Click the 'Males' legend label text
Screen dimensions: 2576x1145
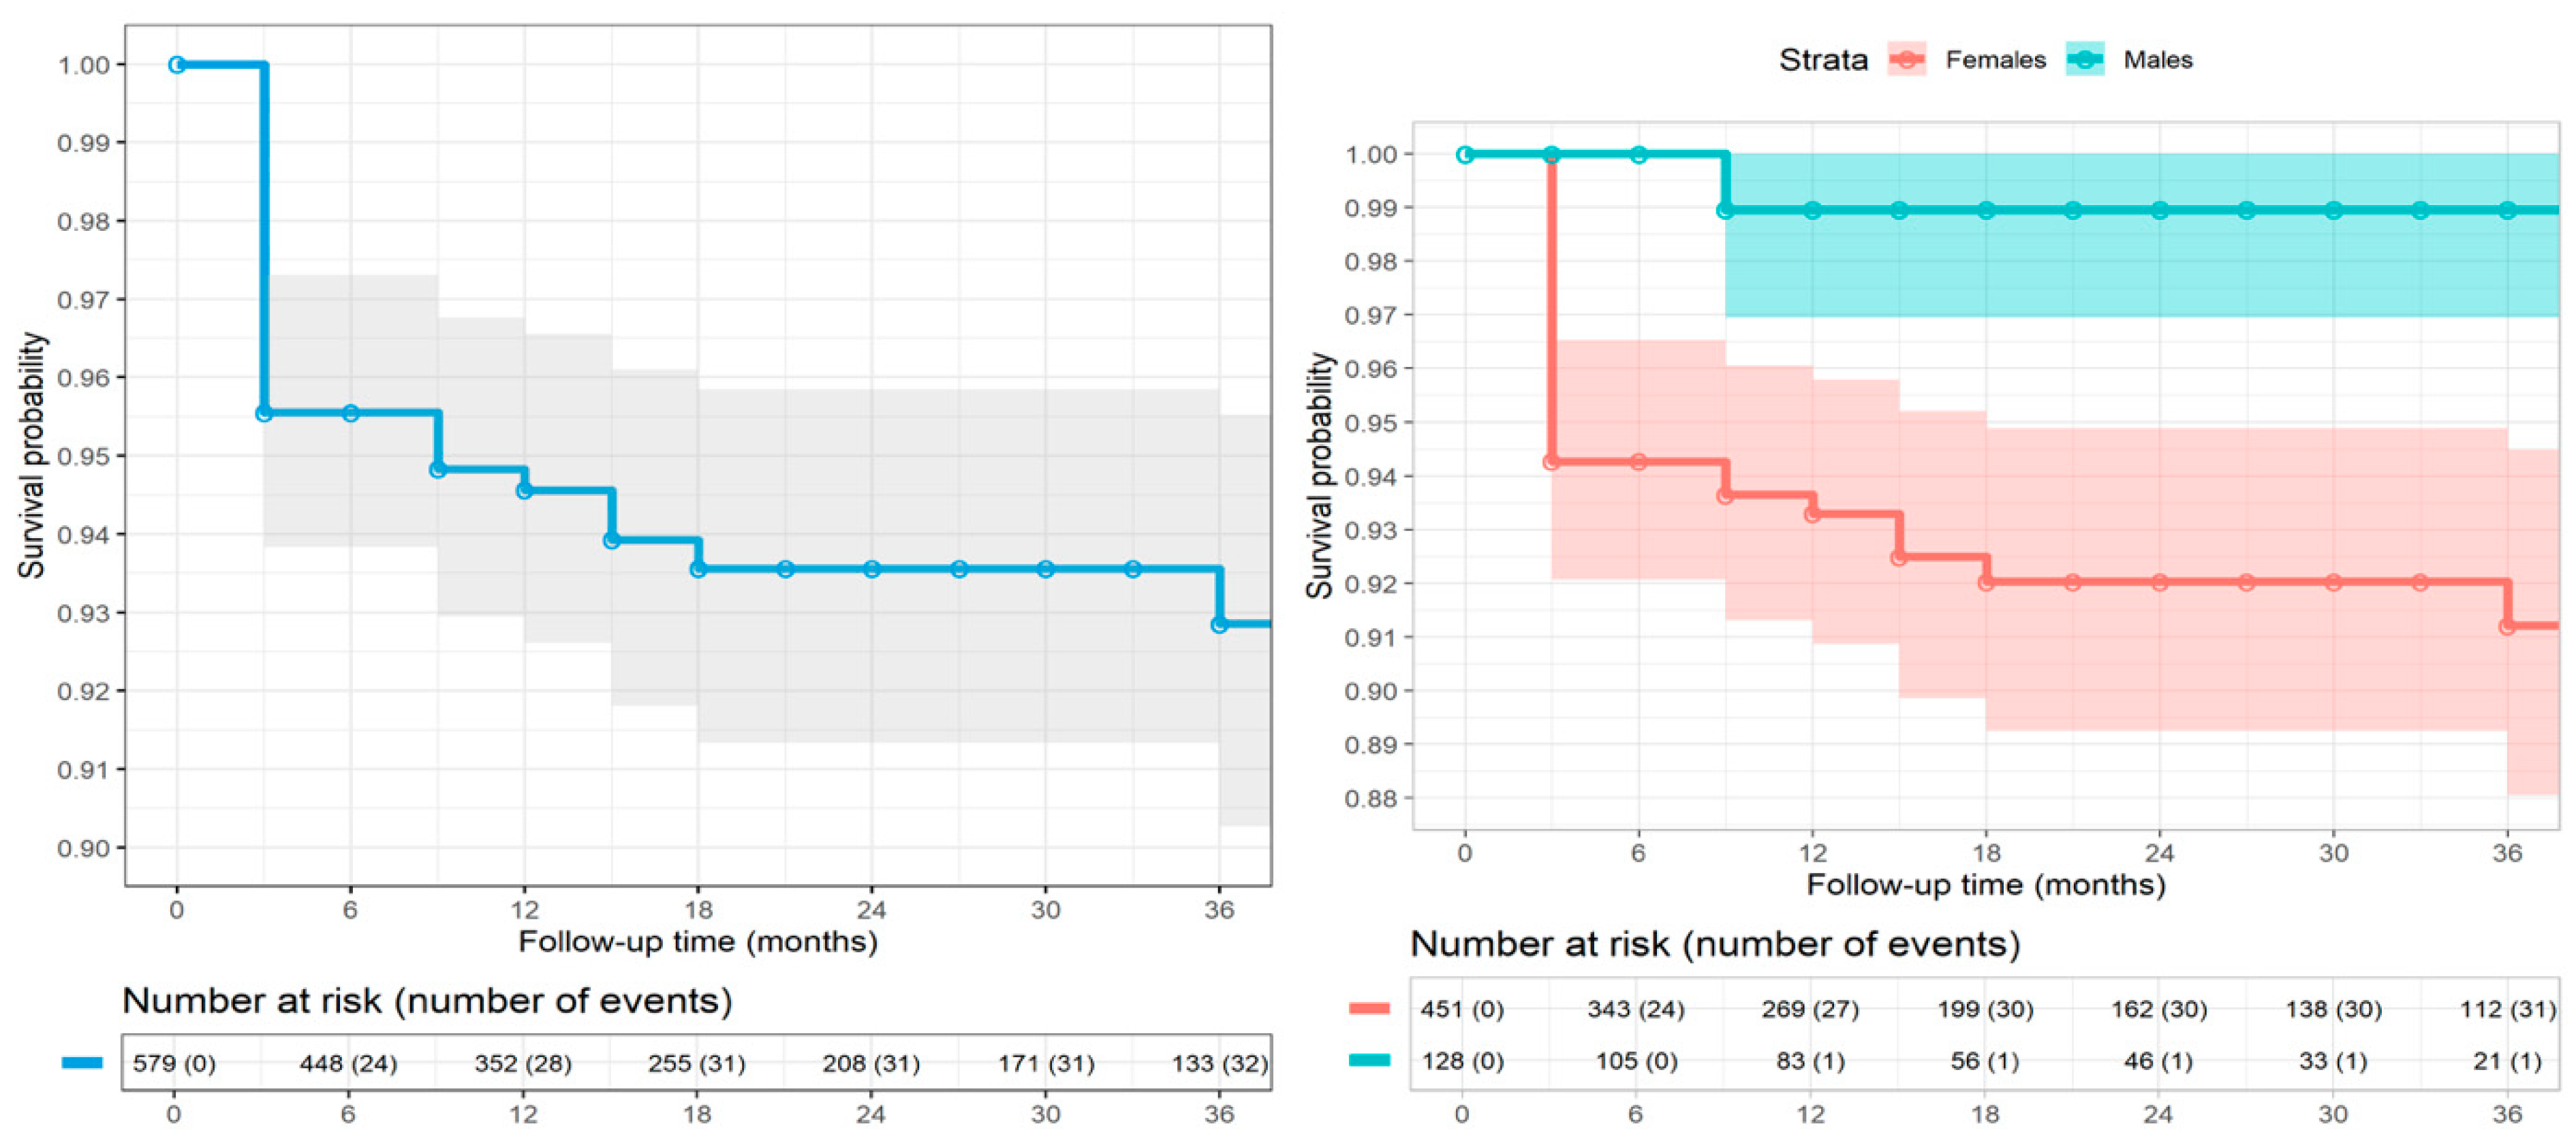[x=2158, y=60]
